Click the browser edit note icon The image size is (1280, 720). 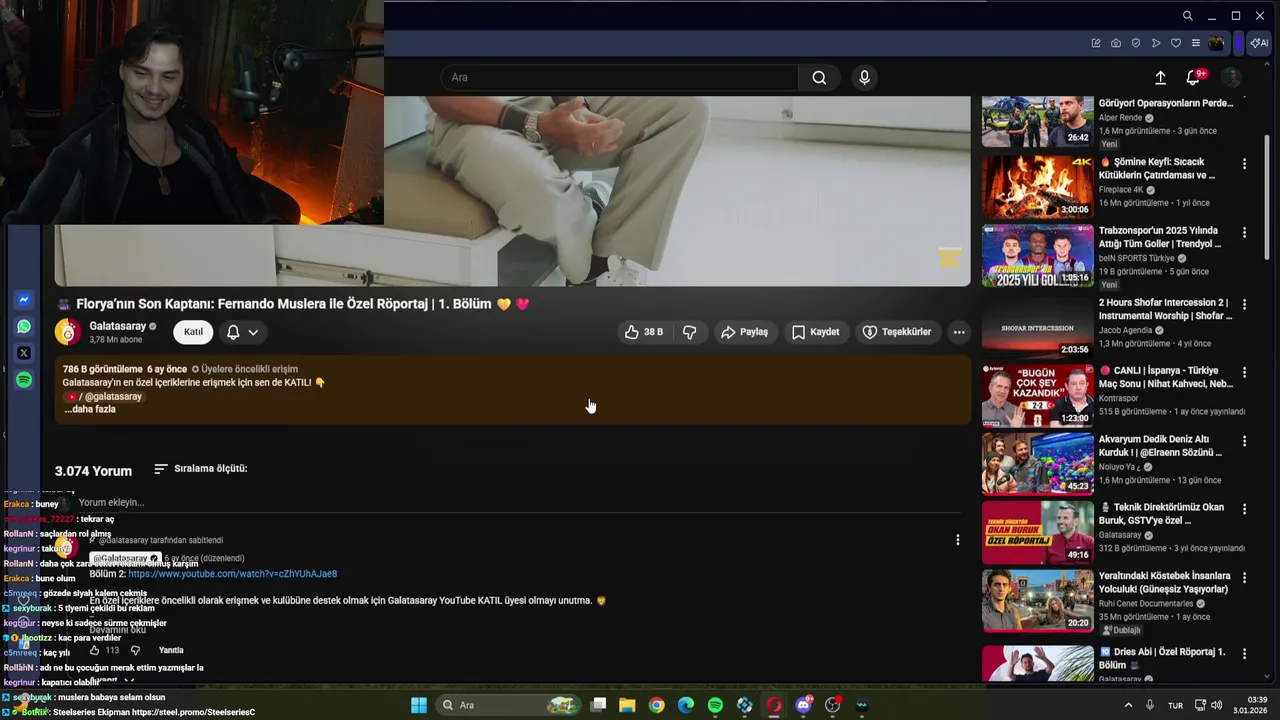pyautogui.click(x=1096, y=43)
